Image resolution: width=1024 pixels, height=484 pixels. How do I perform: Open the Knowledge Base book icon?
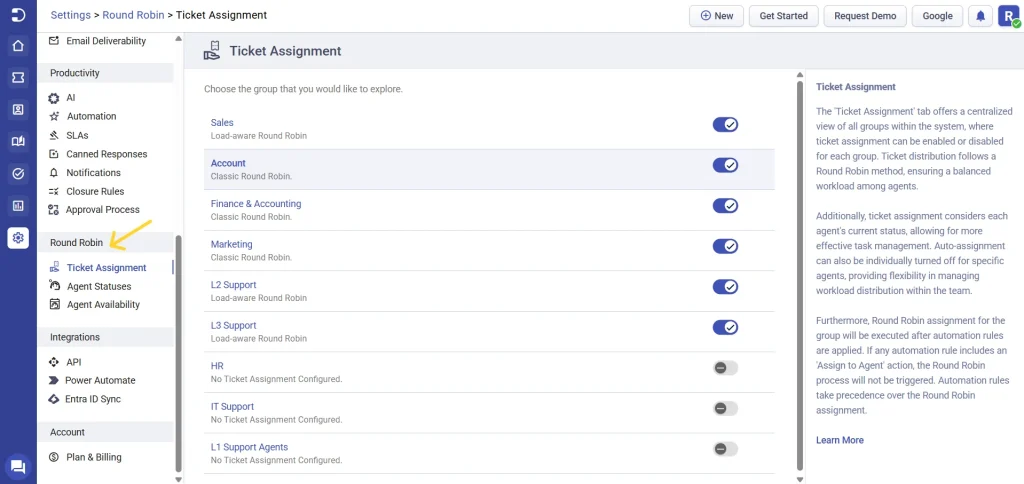pyautogui.click(x=18, y=142)
